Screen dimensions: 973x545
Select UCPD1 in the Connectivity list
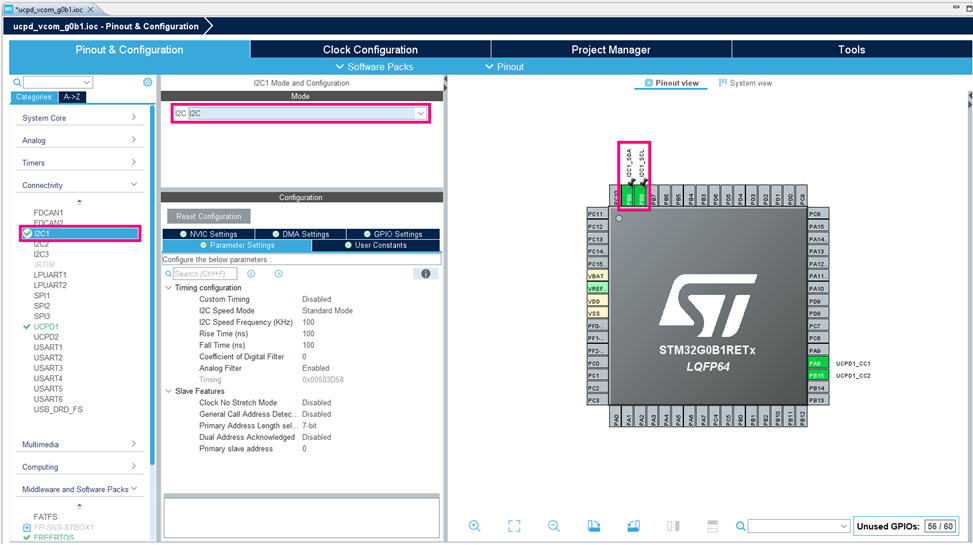click(46, 327)
